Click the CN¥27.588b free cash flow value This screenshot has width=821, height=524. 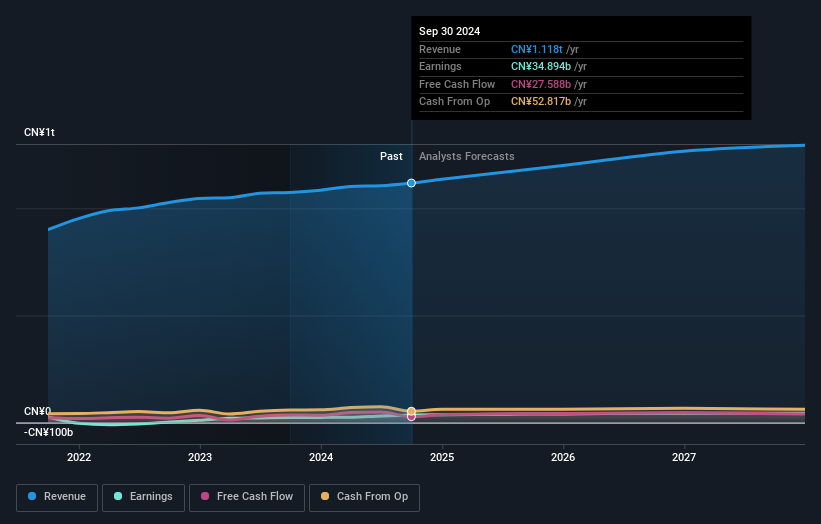click(x=541, y=84)
